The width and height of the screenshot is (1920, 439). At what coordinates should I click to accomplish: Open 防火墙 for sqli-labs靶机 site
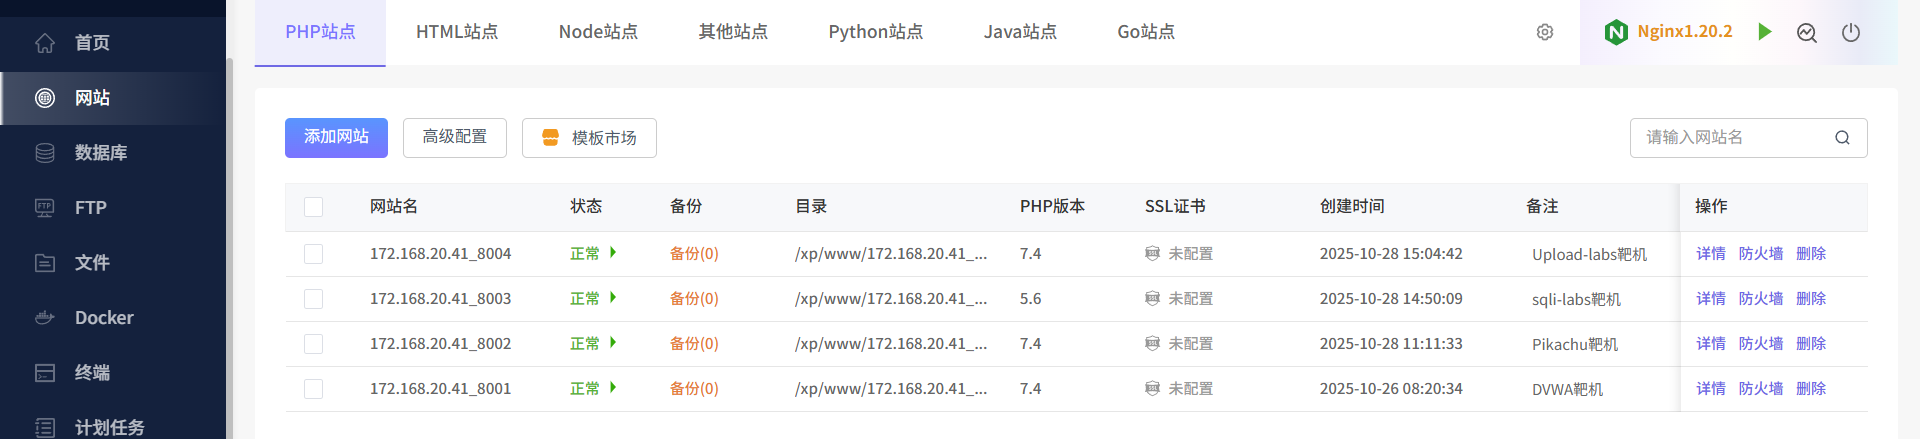tap(1761, 299)
